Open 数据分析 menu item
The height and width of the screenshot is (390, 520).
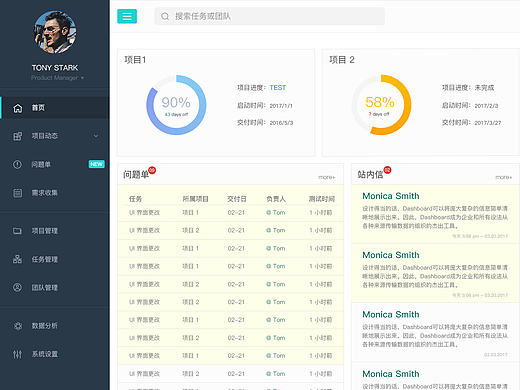(x=44, y=326)
